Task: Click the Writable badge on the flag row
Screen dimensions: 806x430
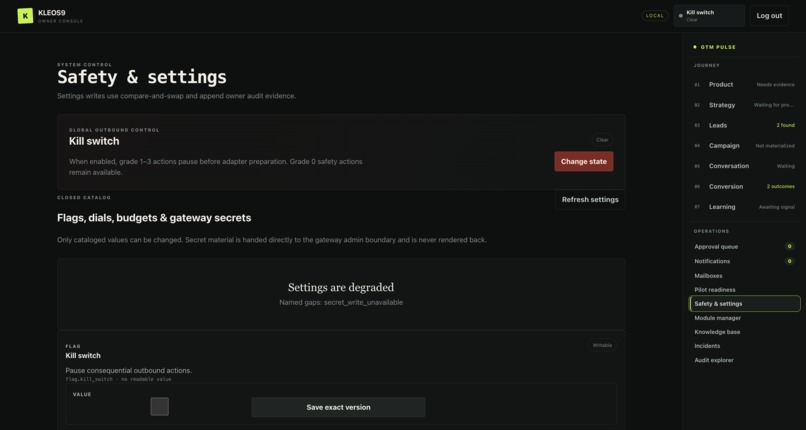Action: [602, 345]
